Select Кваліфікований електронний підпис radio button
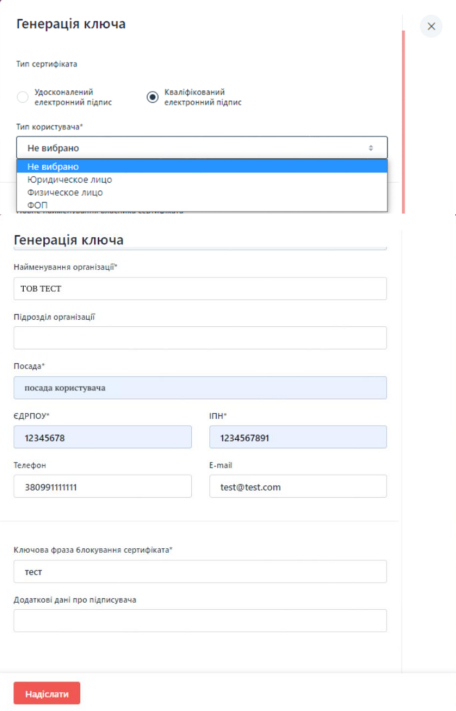The width and height of the screenshot is (456, 711). (x=152, y=97)
